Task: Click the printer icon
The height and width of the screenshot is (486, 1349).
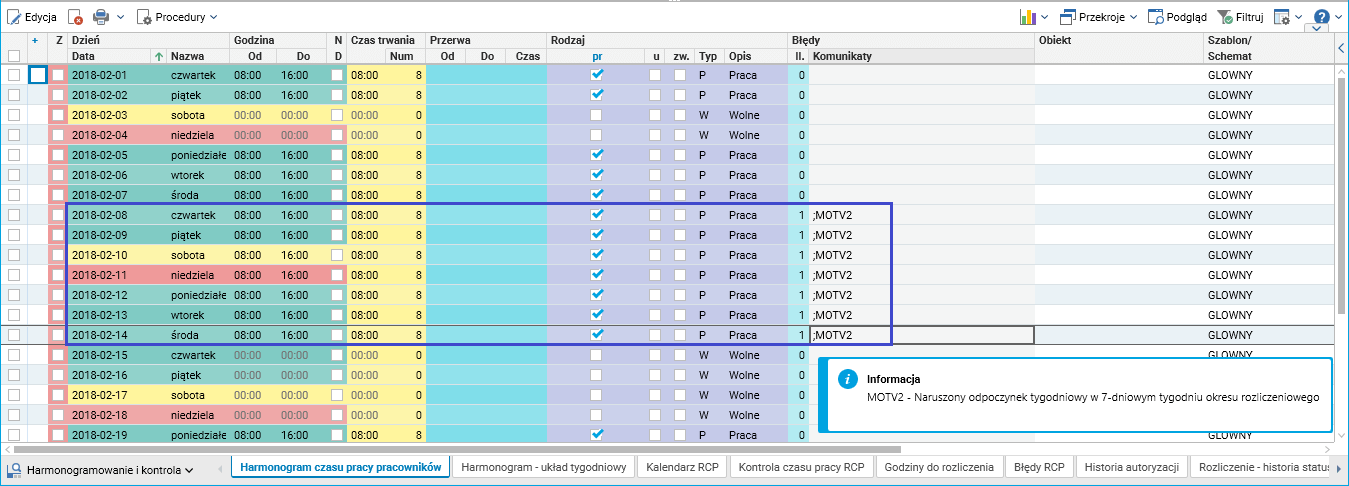Action: click(101, 17)
